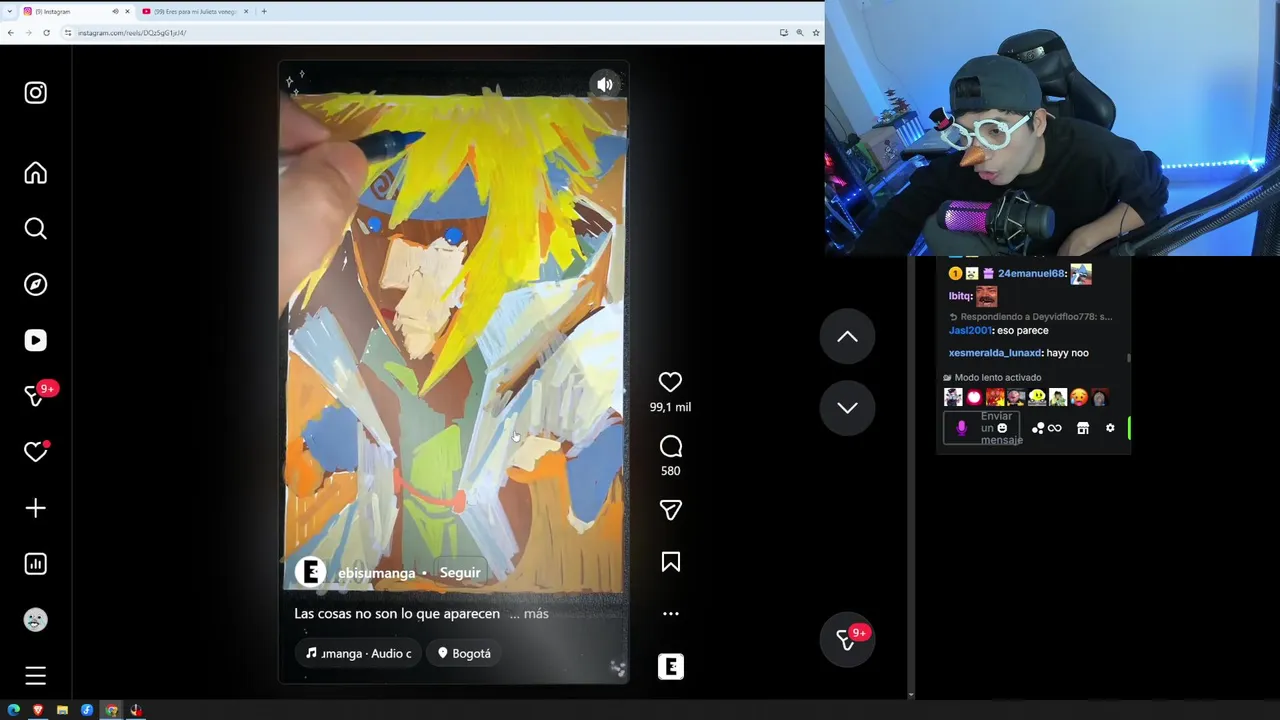Like the reel with the heart icon
The width and height of the screenshot is (1280, 720).
670,382
